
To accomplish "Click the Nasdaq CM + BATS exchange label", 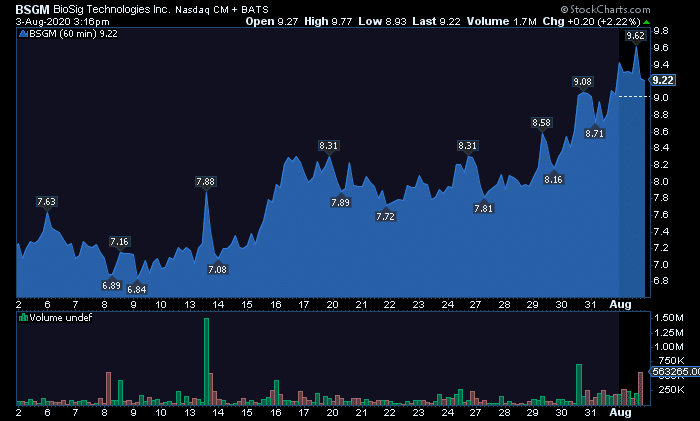I will tap(222, 9).
